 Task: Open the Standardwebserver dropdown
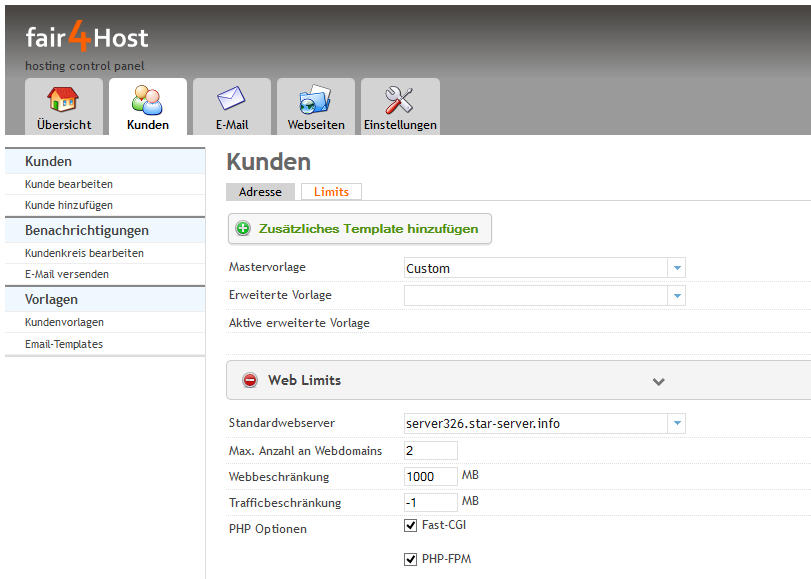tap(677, 424)
